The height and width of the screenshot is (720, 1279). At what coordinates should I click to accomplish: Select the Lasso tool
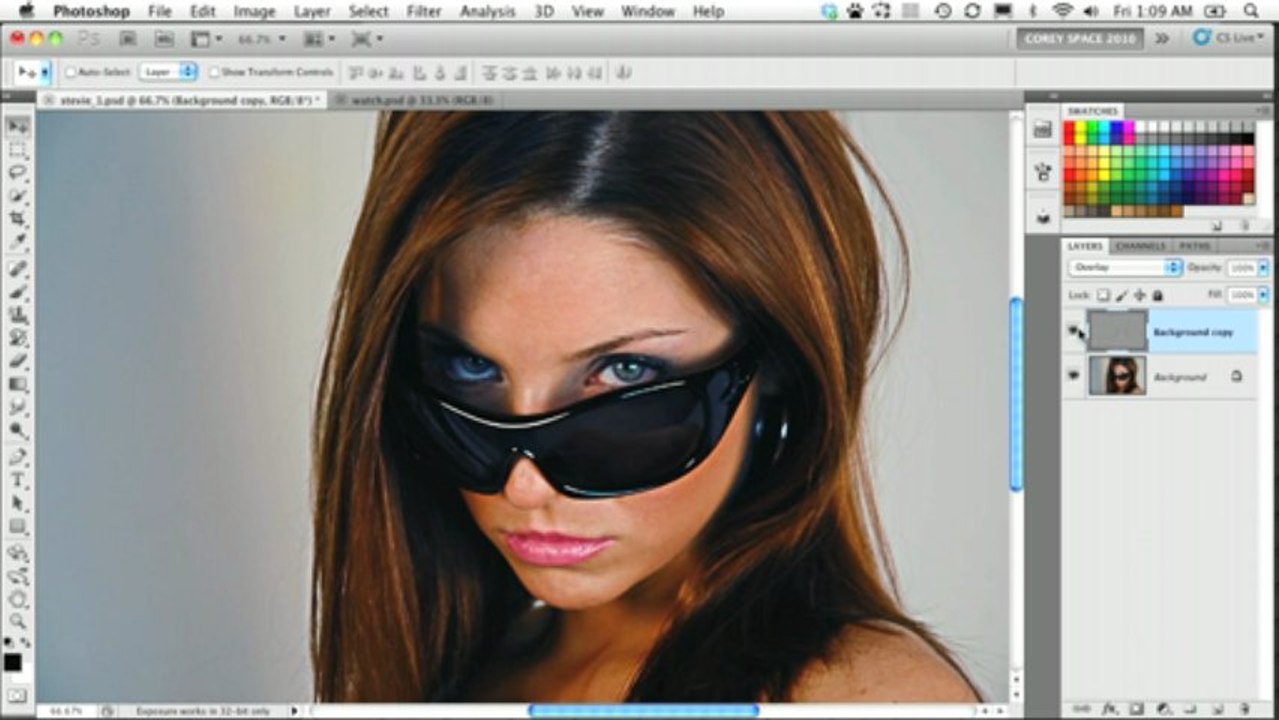pyautogui.click(x=18, y=173)
